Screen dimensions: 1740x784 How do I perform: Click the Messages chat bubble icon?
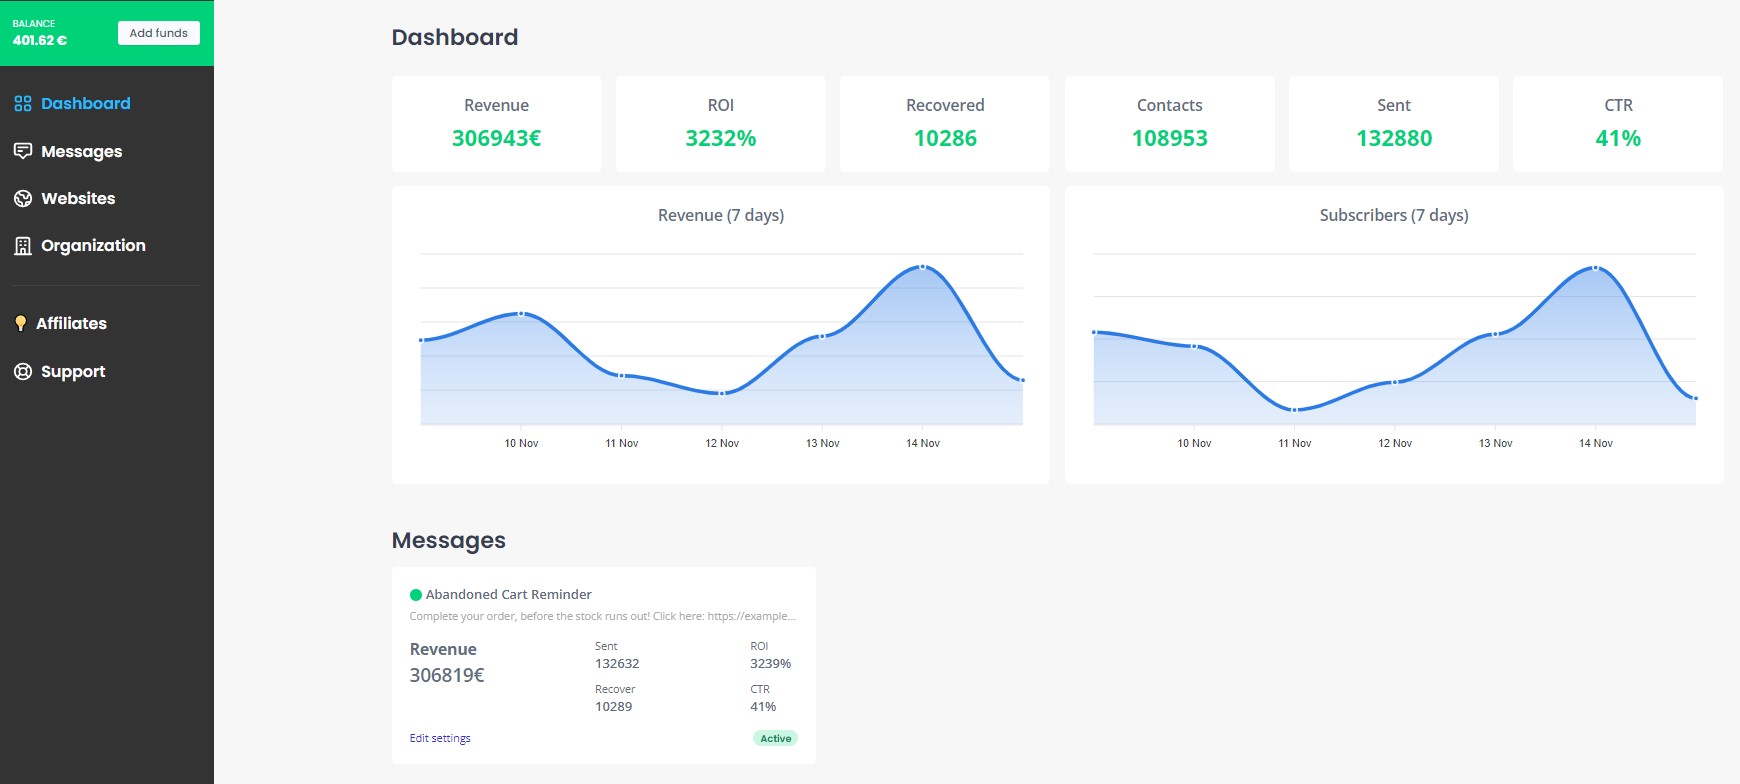[x=23, y=151]
